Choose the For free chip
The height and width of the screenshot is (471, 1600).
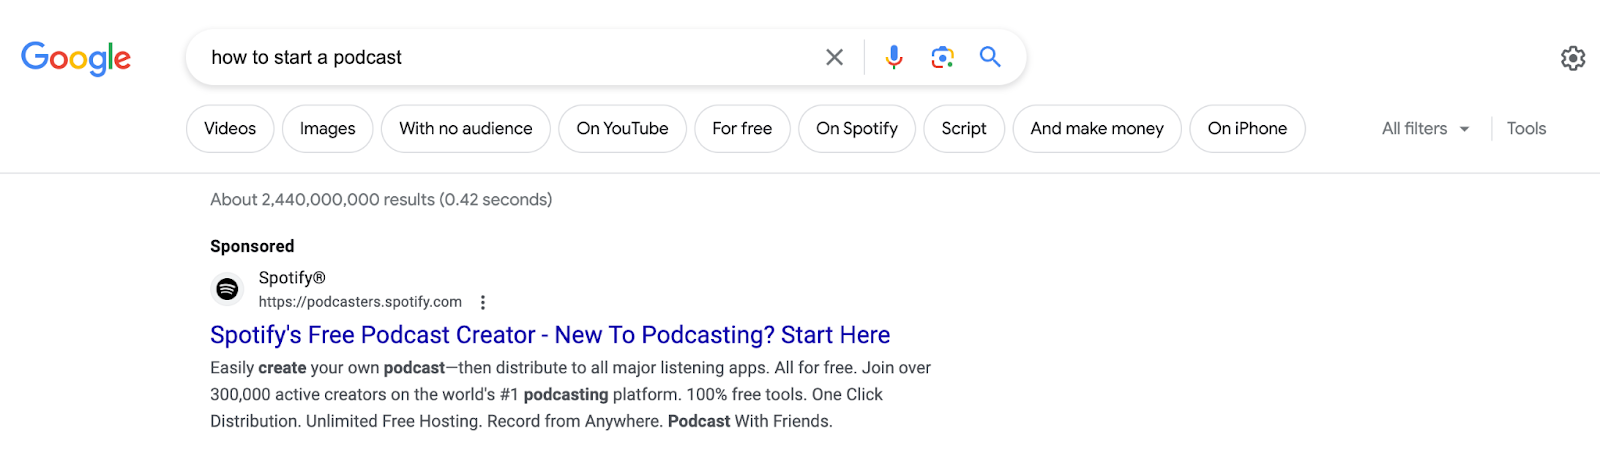coord(742,129)
